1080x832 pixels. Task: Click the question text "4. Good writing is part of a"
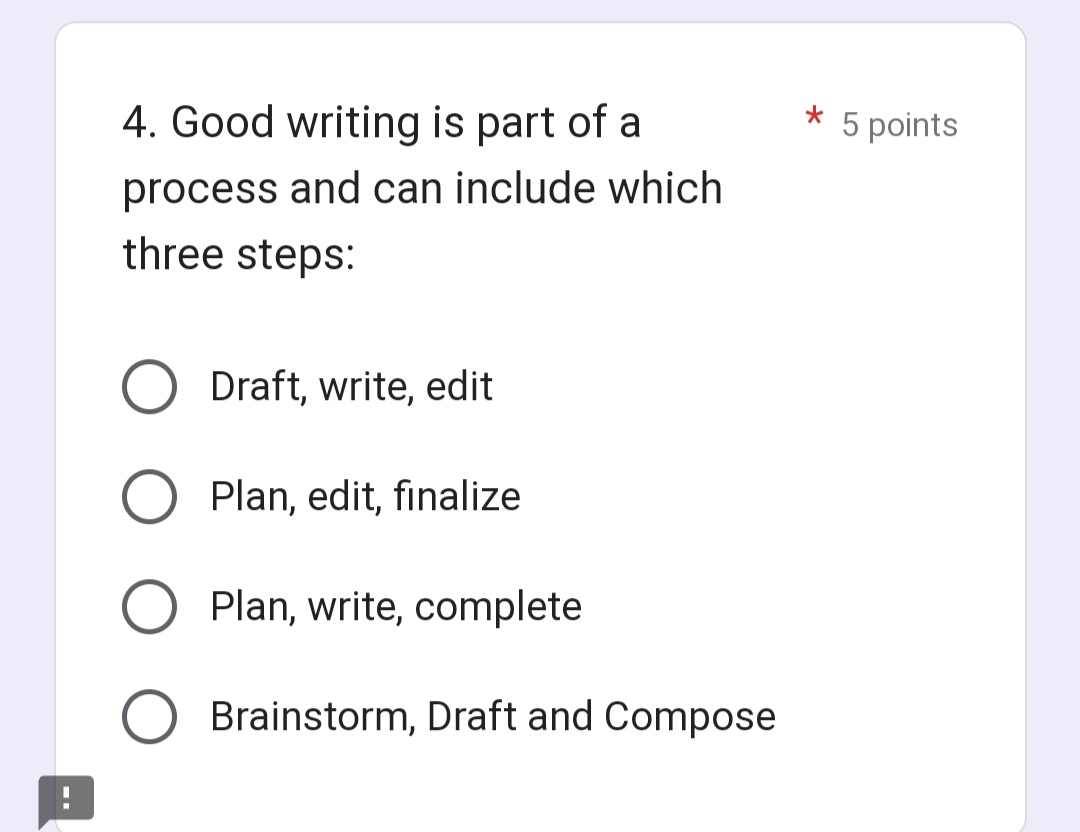[x=381, y=122]
